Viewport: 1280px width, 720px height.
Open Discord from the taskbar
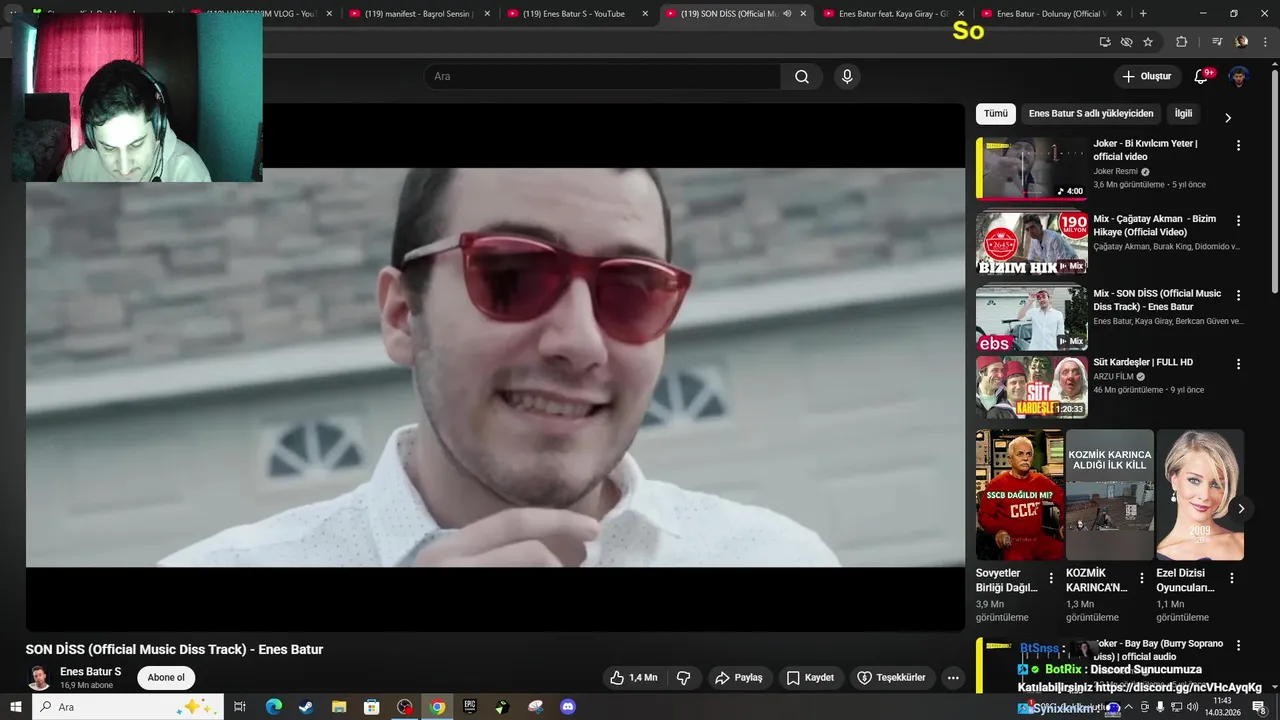pos(568,707)
